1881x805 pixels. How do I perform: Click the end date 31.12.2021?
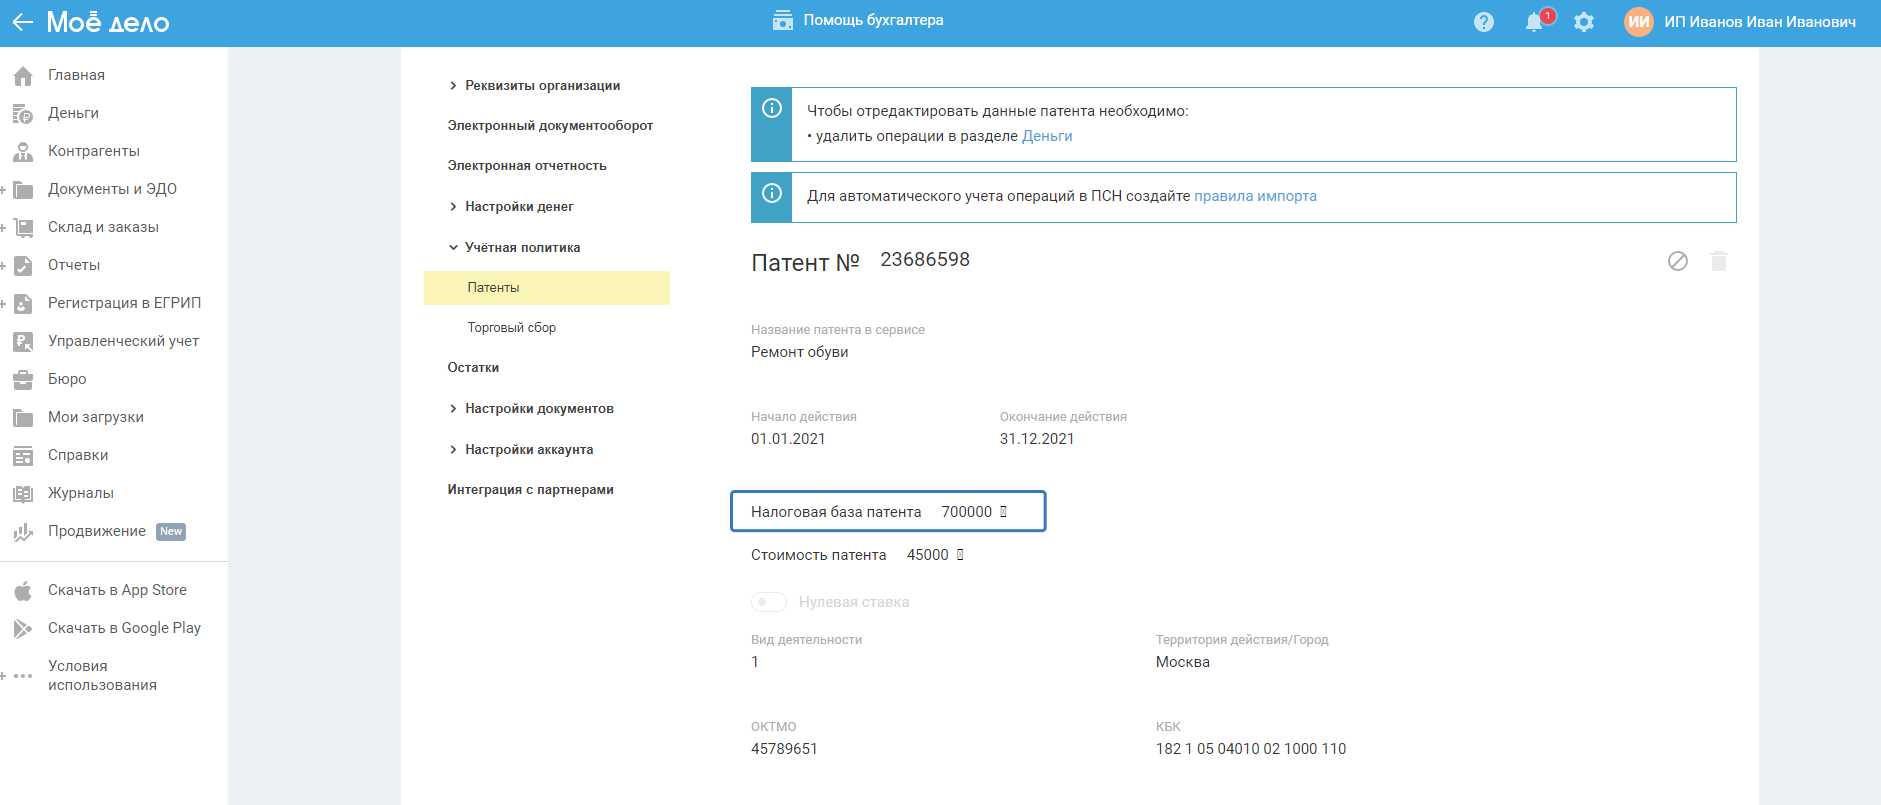[x=1037, y=439]
